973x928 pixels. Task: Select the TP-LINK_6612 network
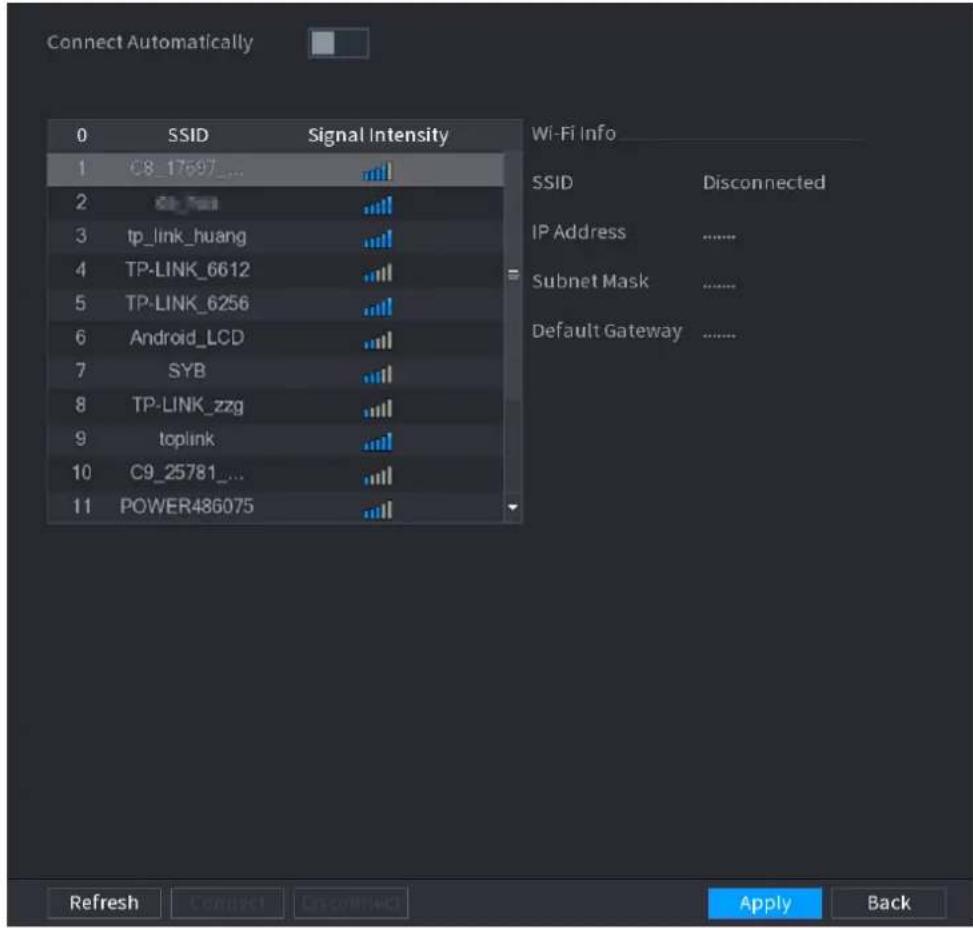coord(276,270)
